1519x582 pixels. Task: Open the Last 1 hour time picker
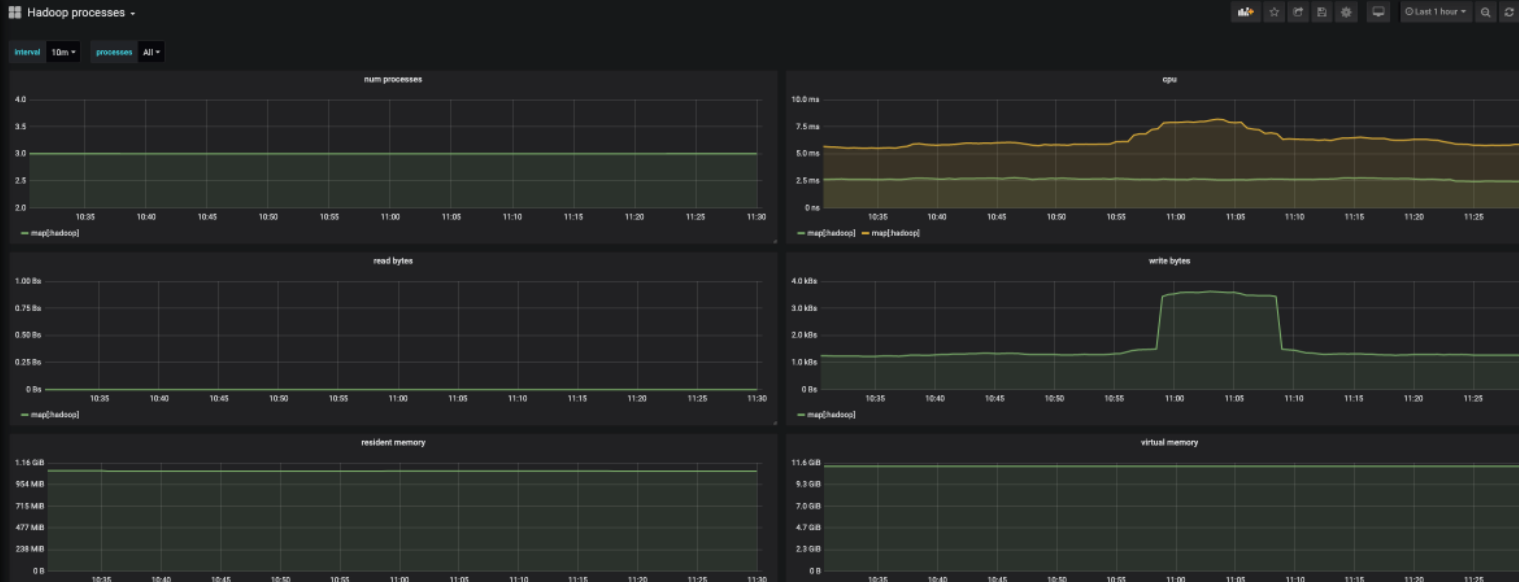(1436, 12)
